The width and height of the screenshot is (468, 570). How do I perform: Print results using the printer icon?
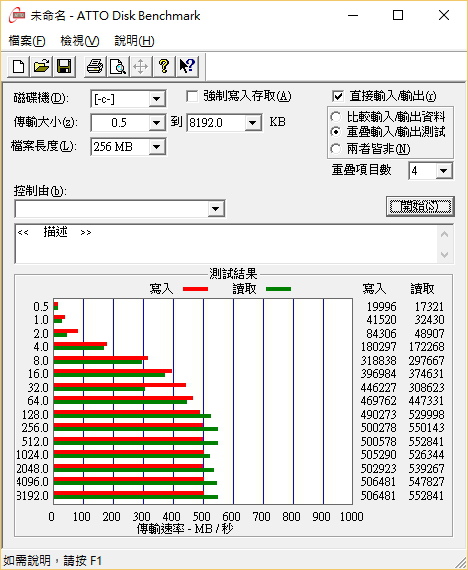point(95,67)
